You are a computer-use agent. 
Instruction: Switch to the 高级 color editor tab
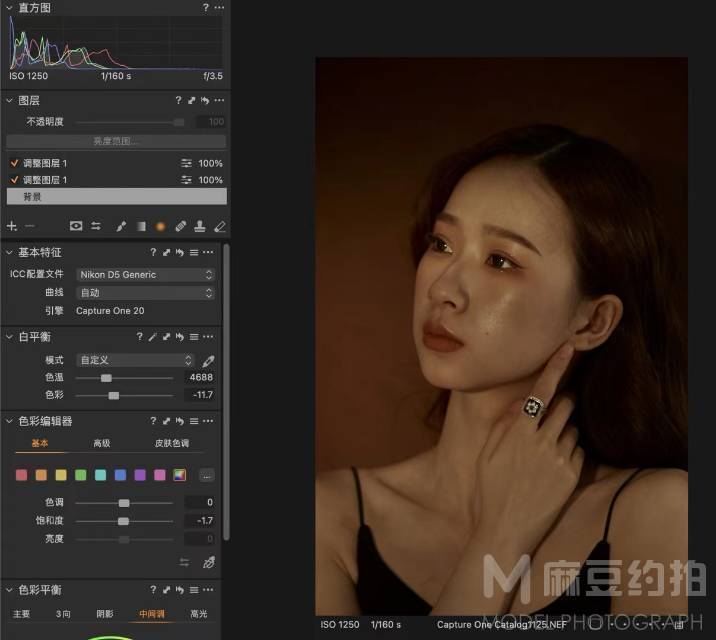pyautogui.click(x=102, y=443)
